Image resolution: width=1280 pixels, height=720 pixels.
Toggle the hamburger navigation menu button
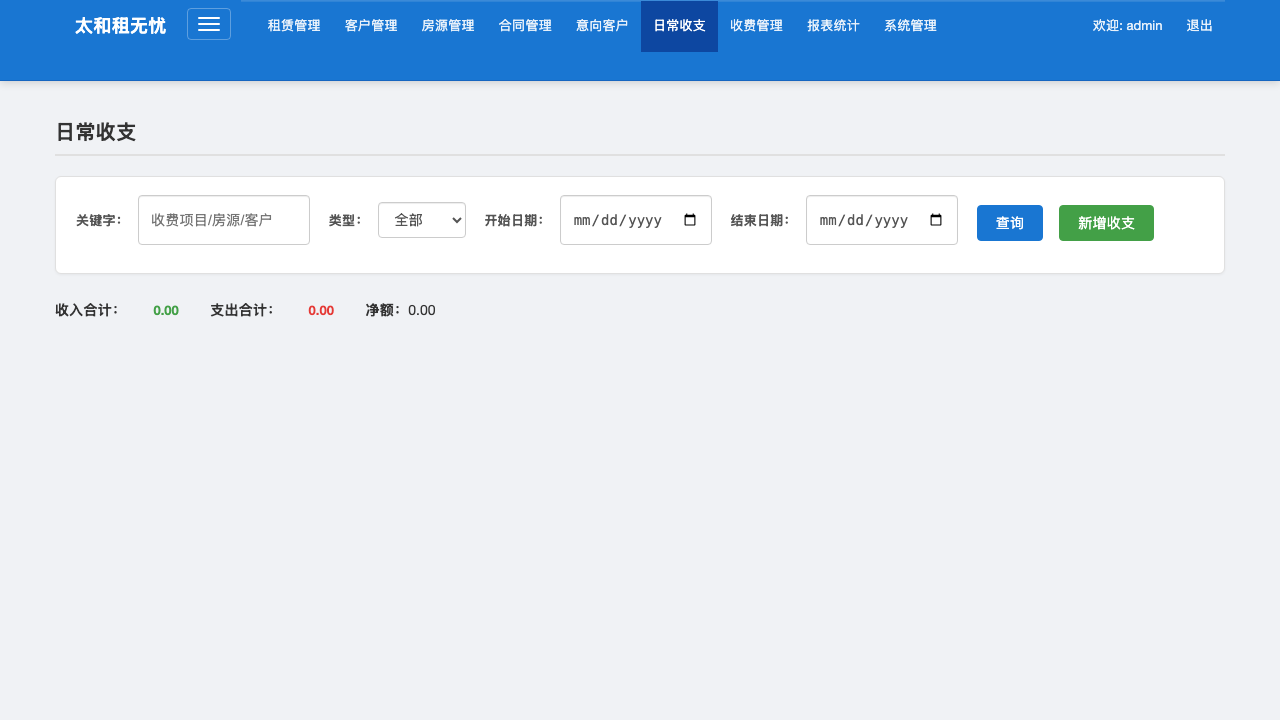[x=209, y=24]
